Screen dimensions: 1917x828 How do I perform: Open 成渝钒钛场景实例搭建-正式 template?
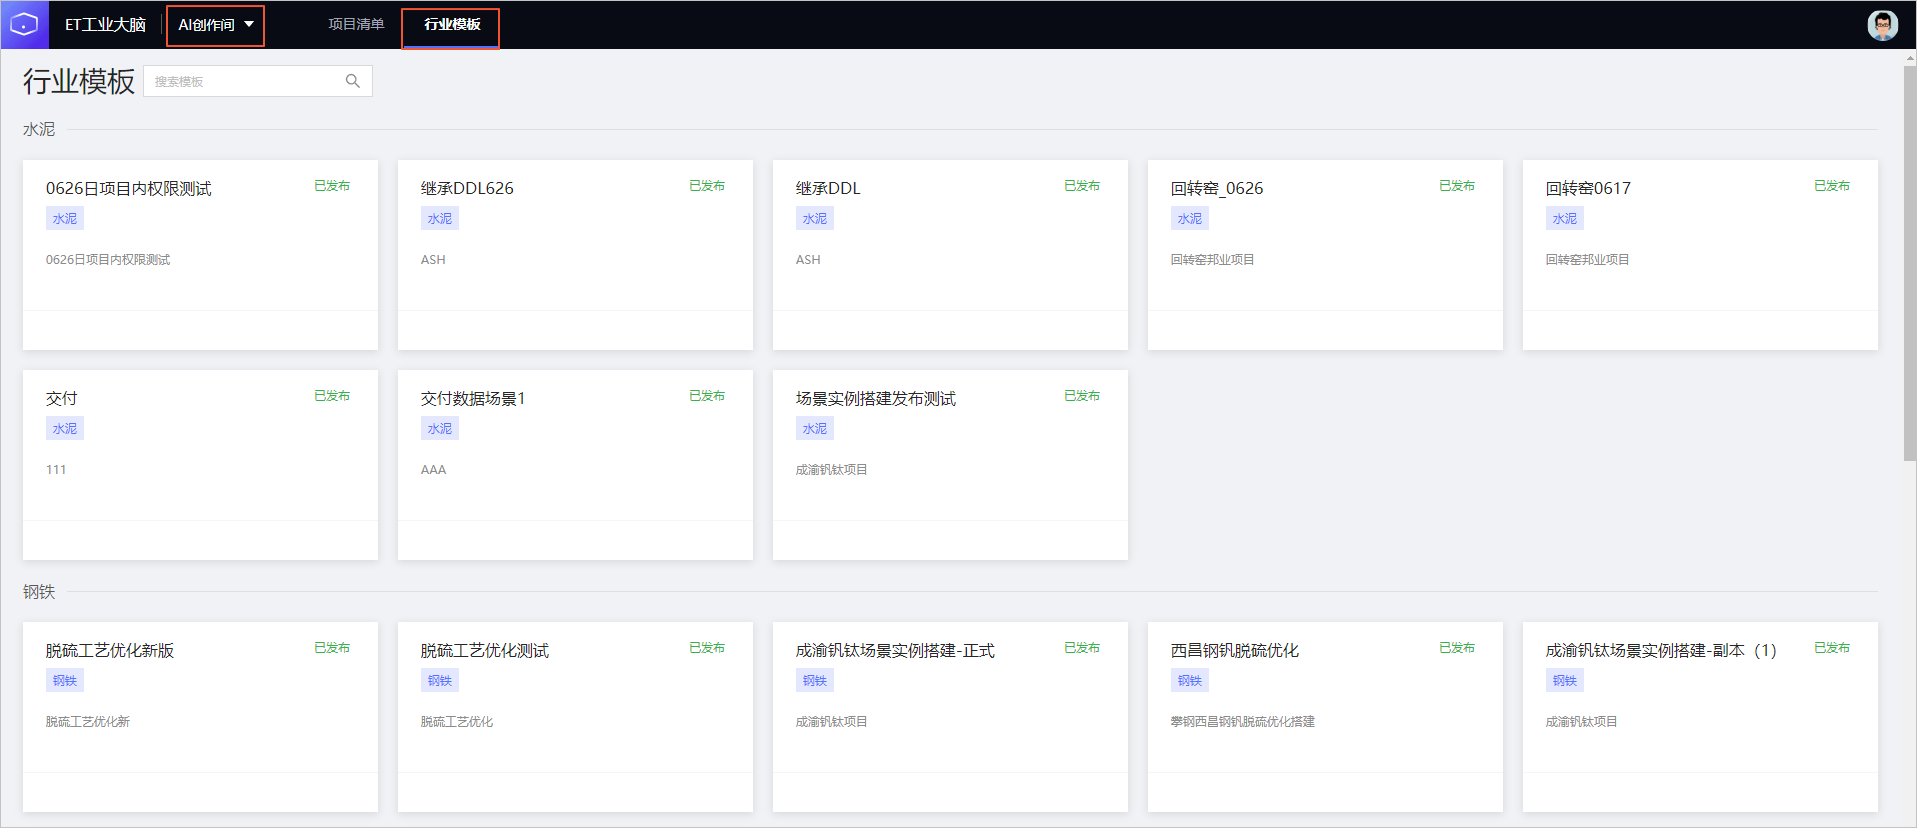pyautogui.click(x=950, y=717)
